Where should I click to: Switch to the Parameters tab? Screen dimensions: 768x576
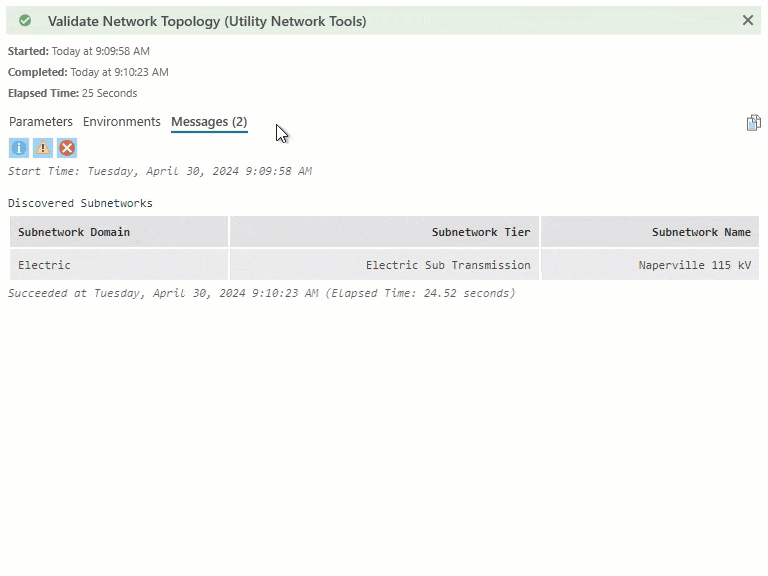[41, 122]
